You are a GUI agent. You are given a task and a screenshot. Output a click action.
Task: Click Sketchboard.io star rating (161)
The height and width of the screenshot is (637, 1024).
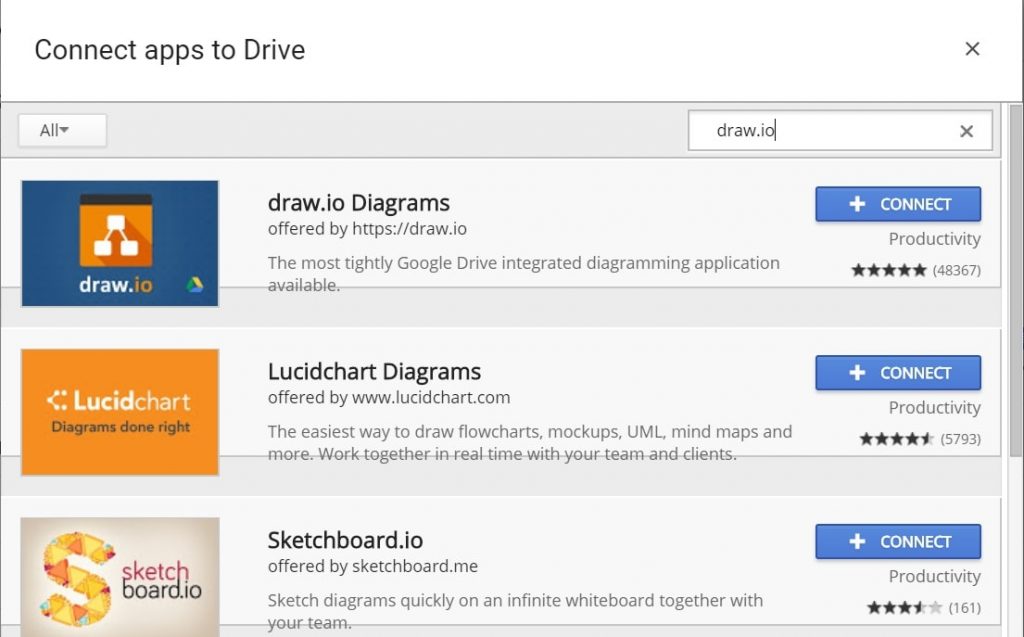click(x=923, y=608)
